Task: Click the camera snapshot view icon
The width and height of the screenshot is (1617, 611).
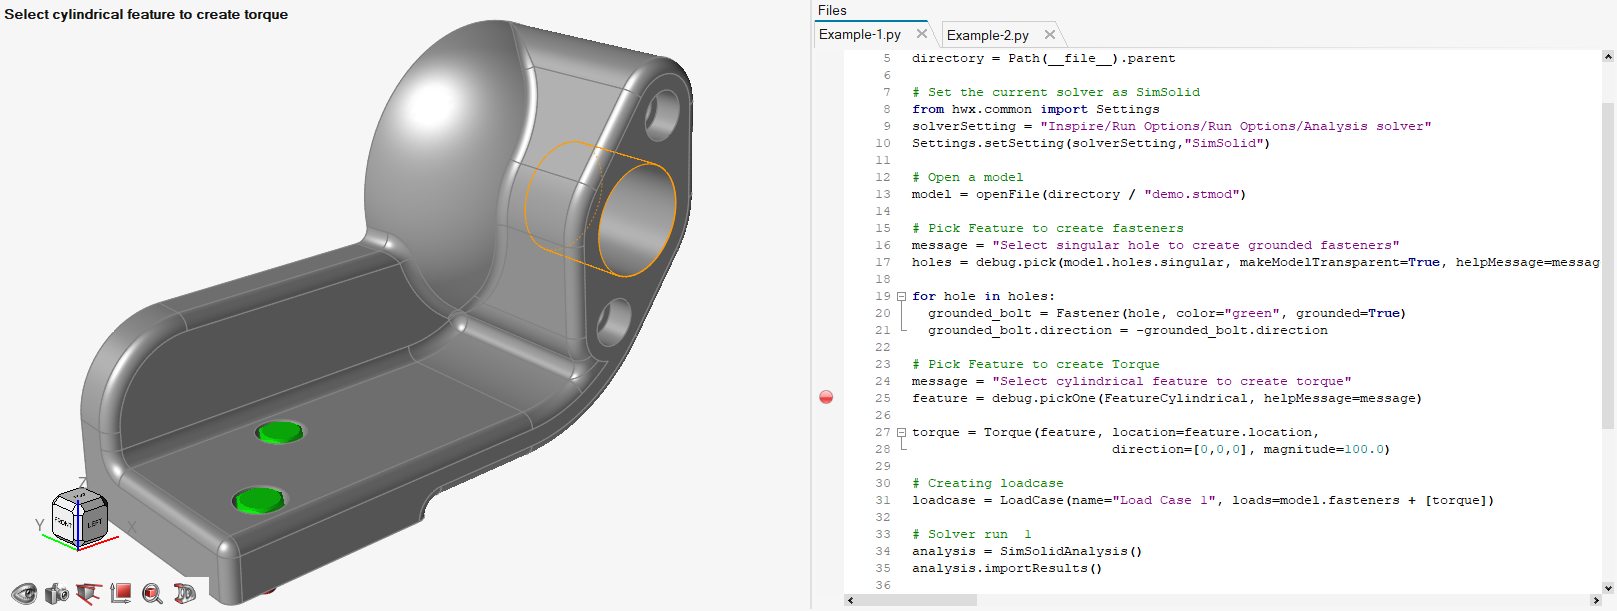Action: [57, 594]
